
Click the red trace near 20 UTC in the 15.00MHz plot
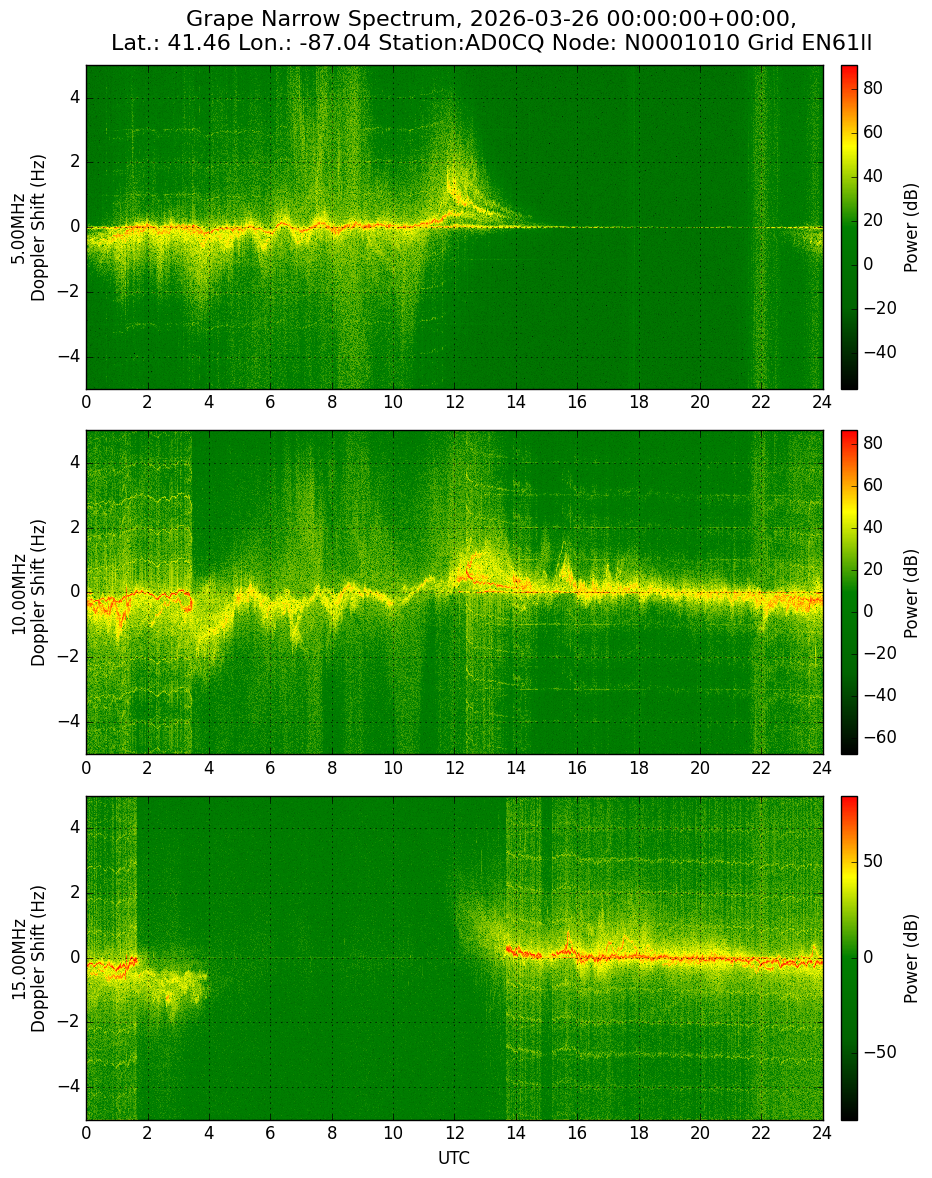[x=700, y=959]
